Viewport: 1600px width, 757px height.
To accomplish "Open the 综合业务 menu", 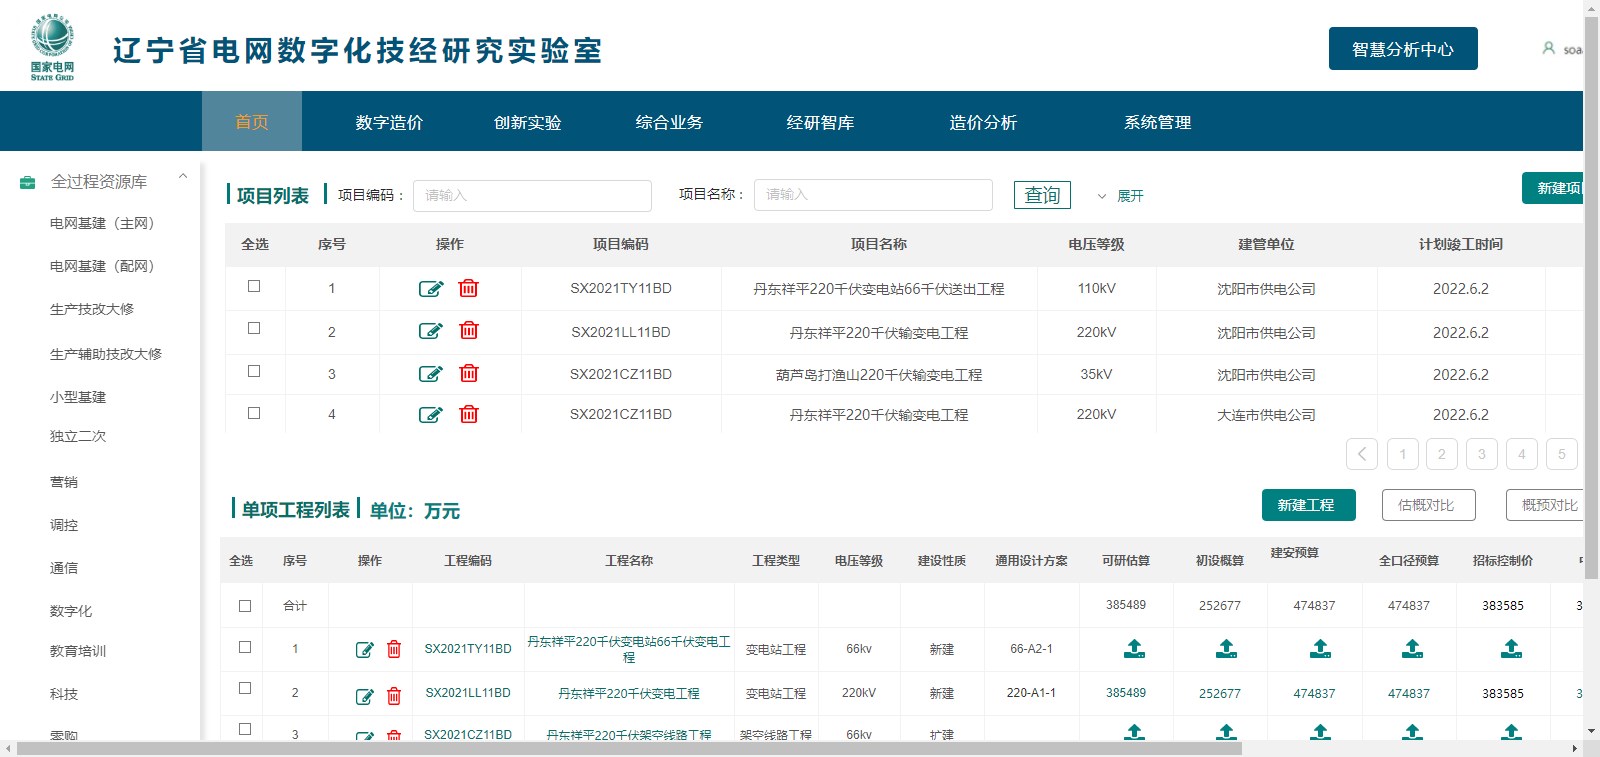I will coord(669,122).
